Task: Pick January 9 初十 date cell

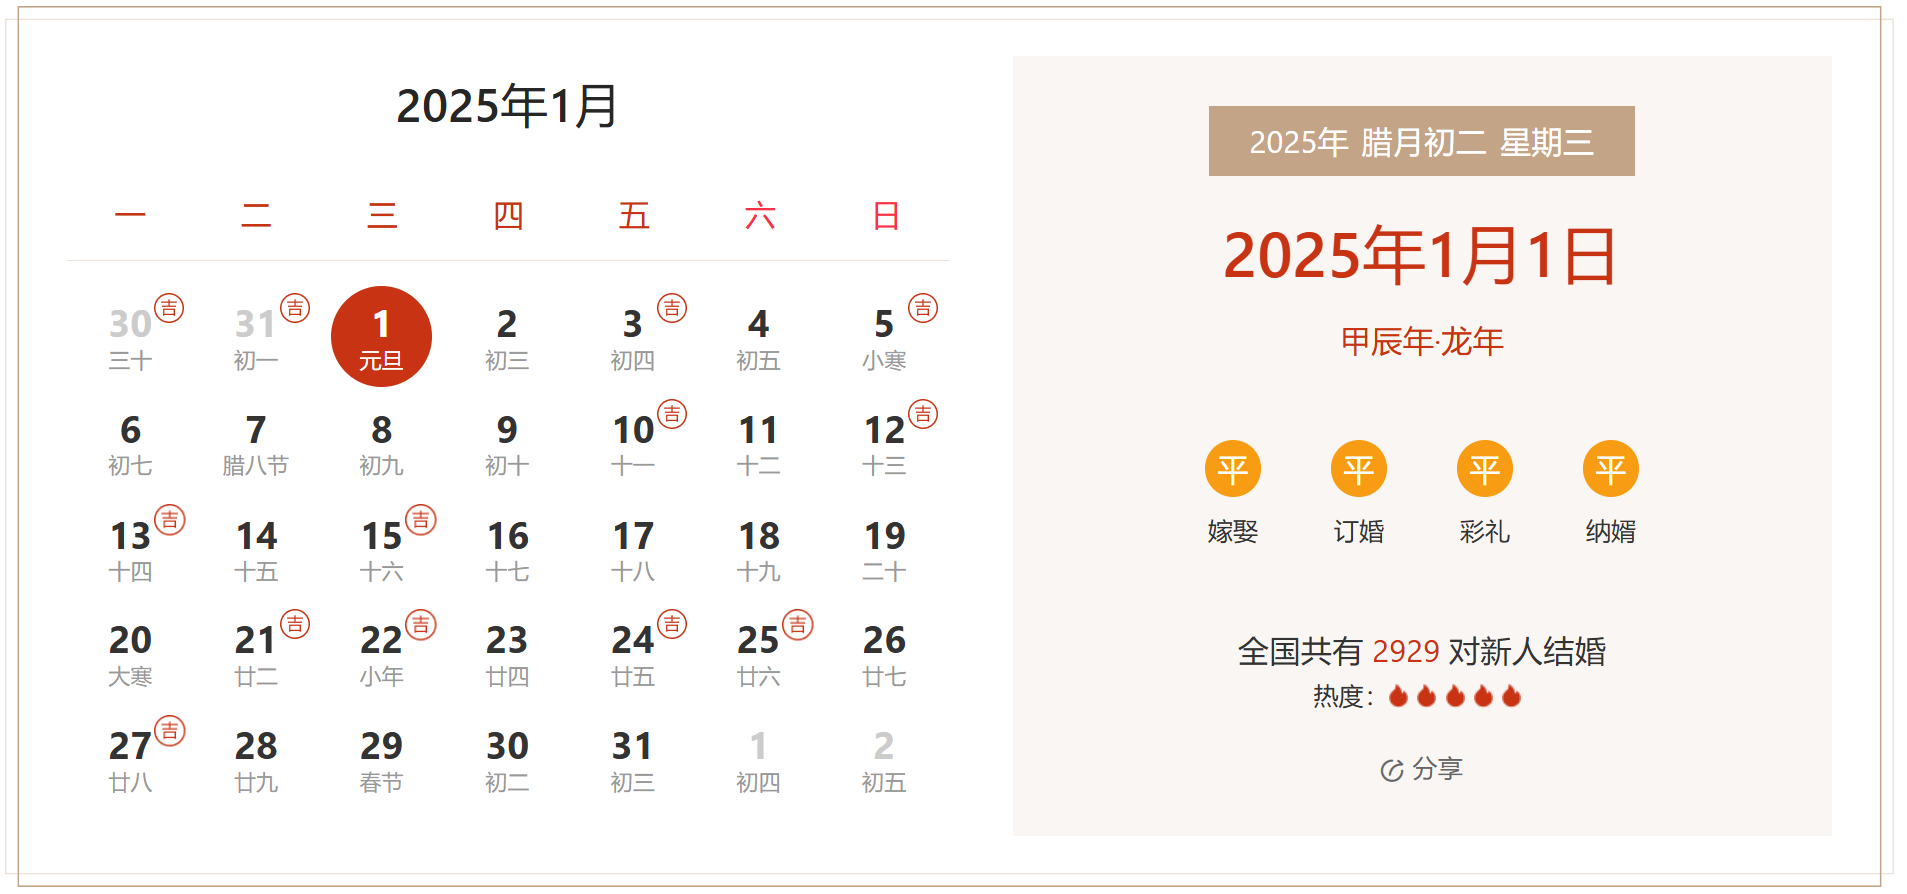Action: (x=507, y=445)
